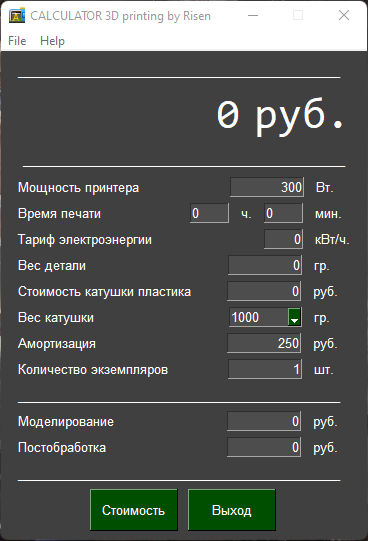Click the Стоимость катушки пластика label
Viewport: 368px width, 541px height.
(x=105, y=292)
